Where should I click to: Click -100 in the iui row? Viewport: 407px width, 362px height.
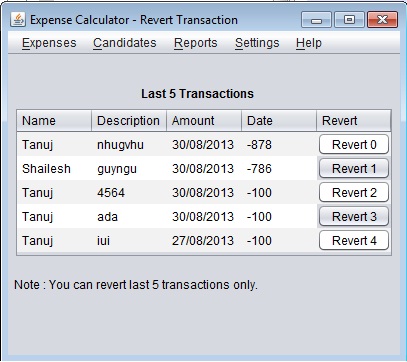(x=279, y=241)
